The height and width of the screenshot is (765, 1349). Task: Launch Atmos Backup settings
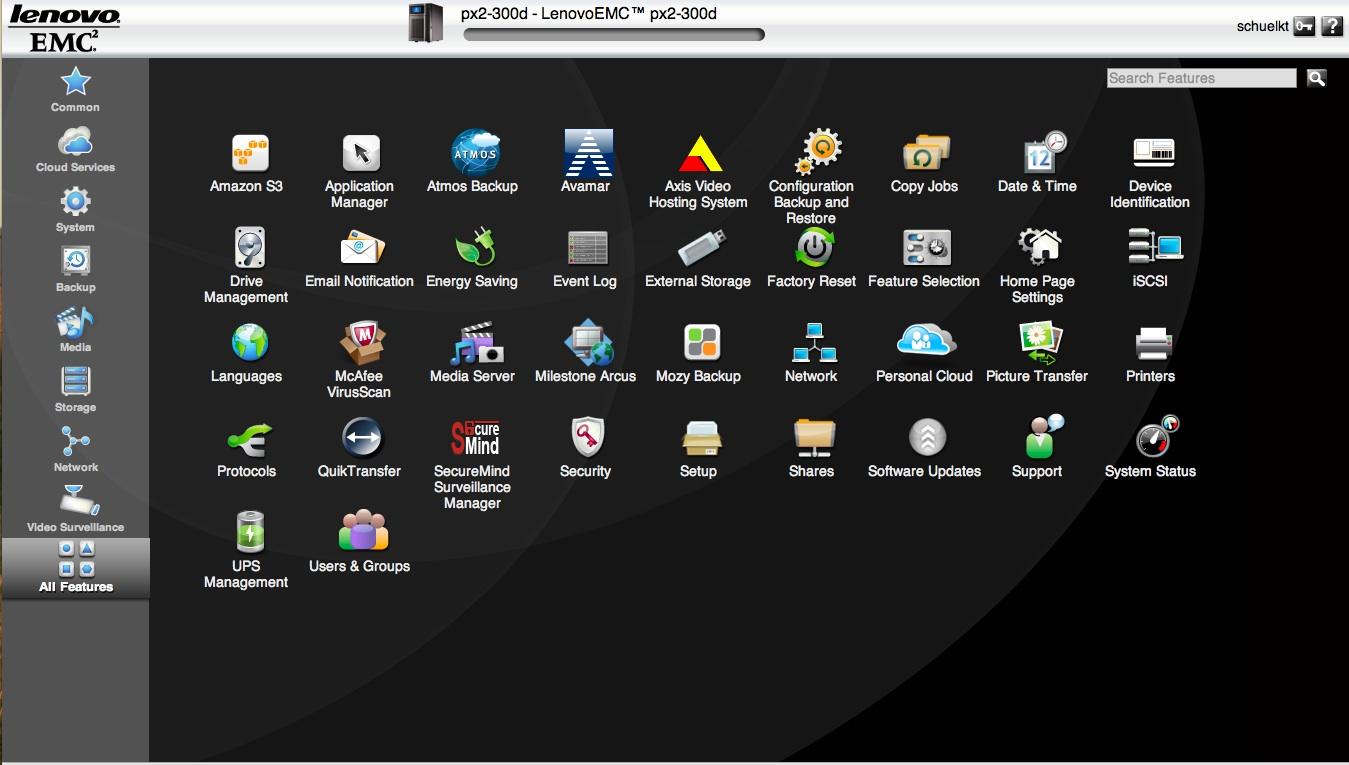pyautogui.click(x=473, y=154)
